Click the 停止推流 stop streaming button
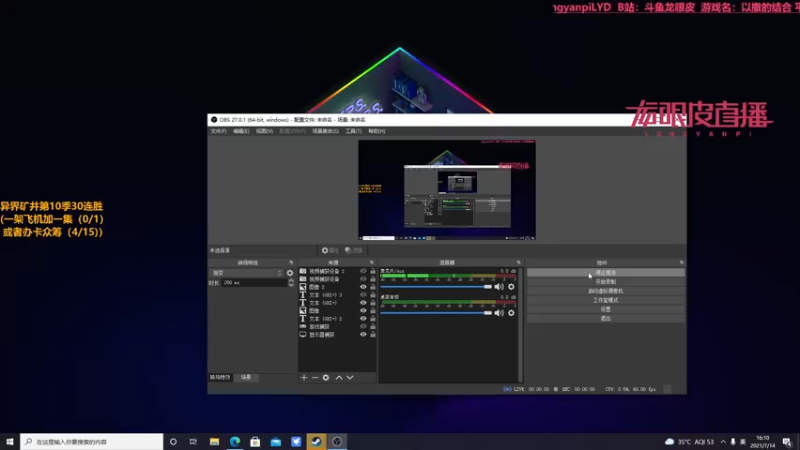This screenshot has height=450, width=800. click(x=606, y=272)
